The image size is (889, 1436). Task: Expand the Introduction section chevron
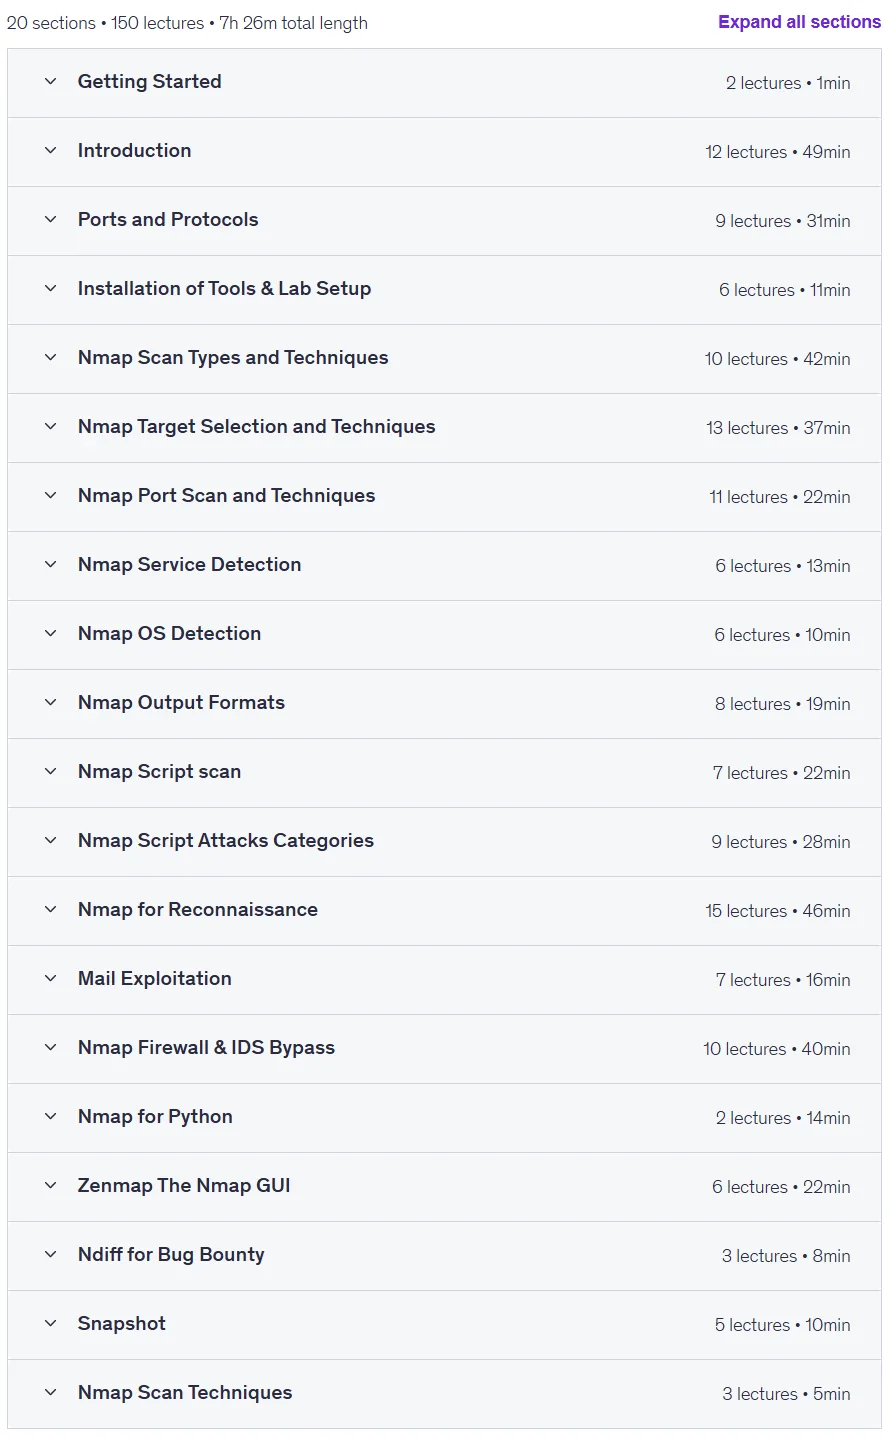pyautogui.click(x=51, y=151)
